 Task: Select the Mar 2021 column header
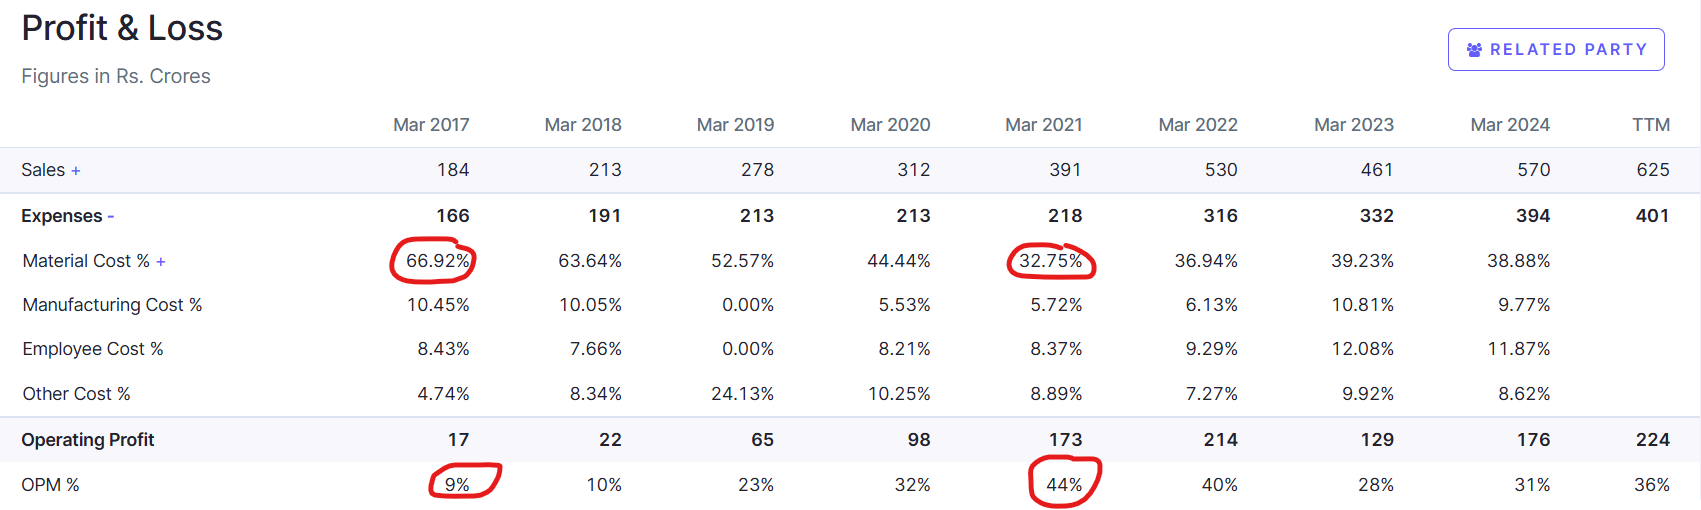pos(1043,125)
